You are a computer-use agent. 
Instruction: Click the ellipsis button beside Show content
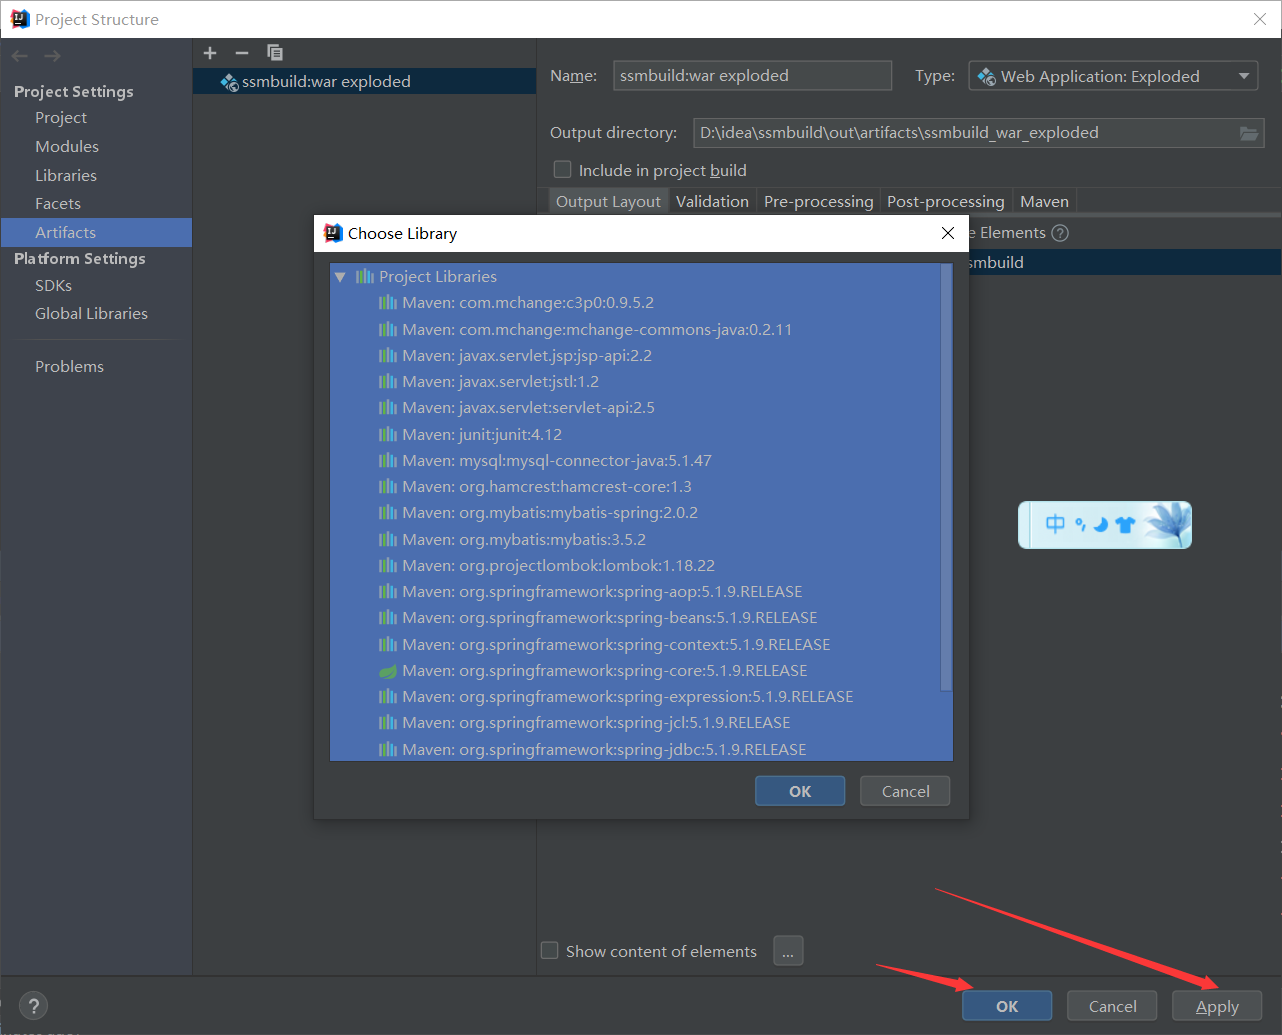point(788,951)
